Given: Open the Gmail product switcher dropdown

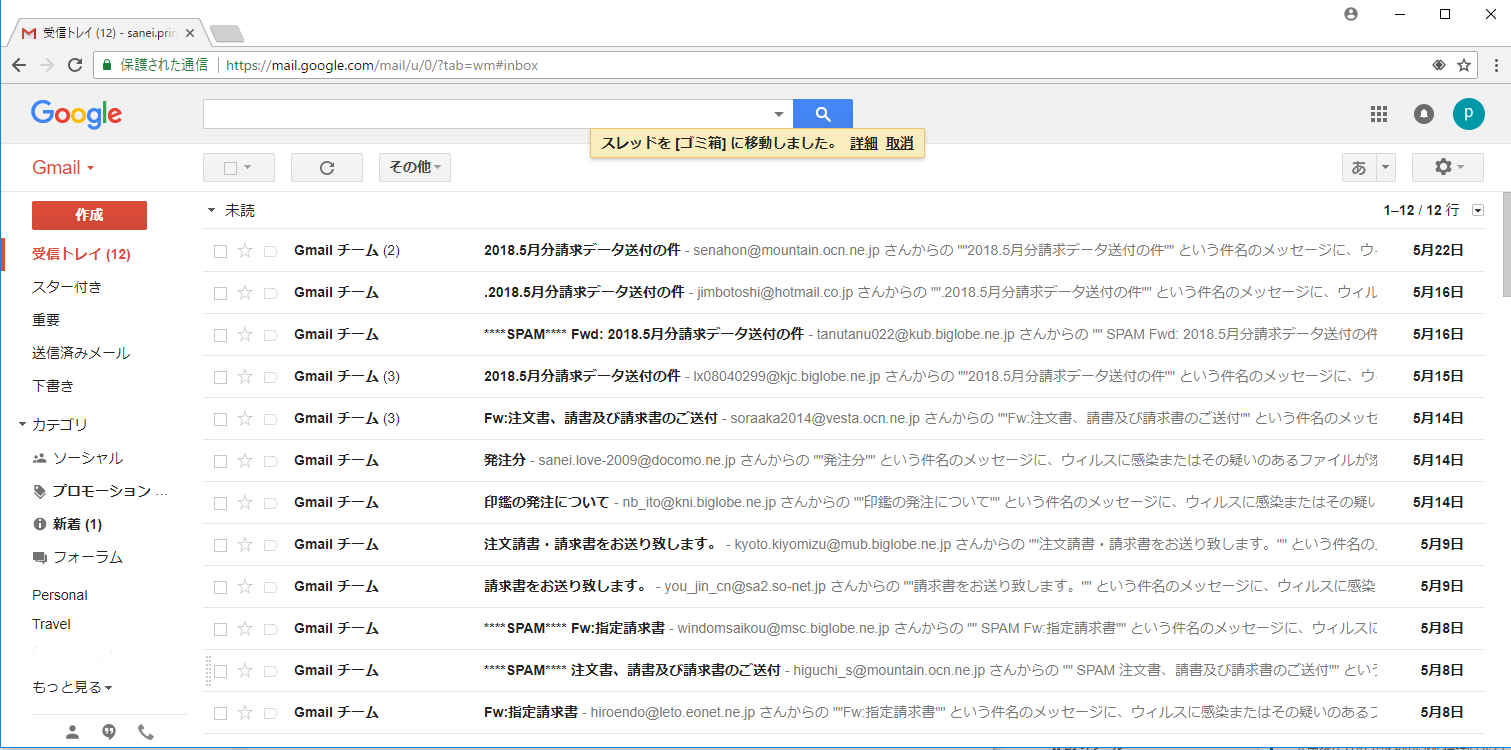Looking at the screenshot, I should [x=63, y=167].
